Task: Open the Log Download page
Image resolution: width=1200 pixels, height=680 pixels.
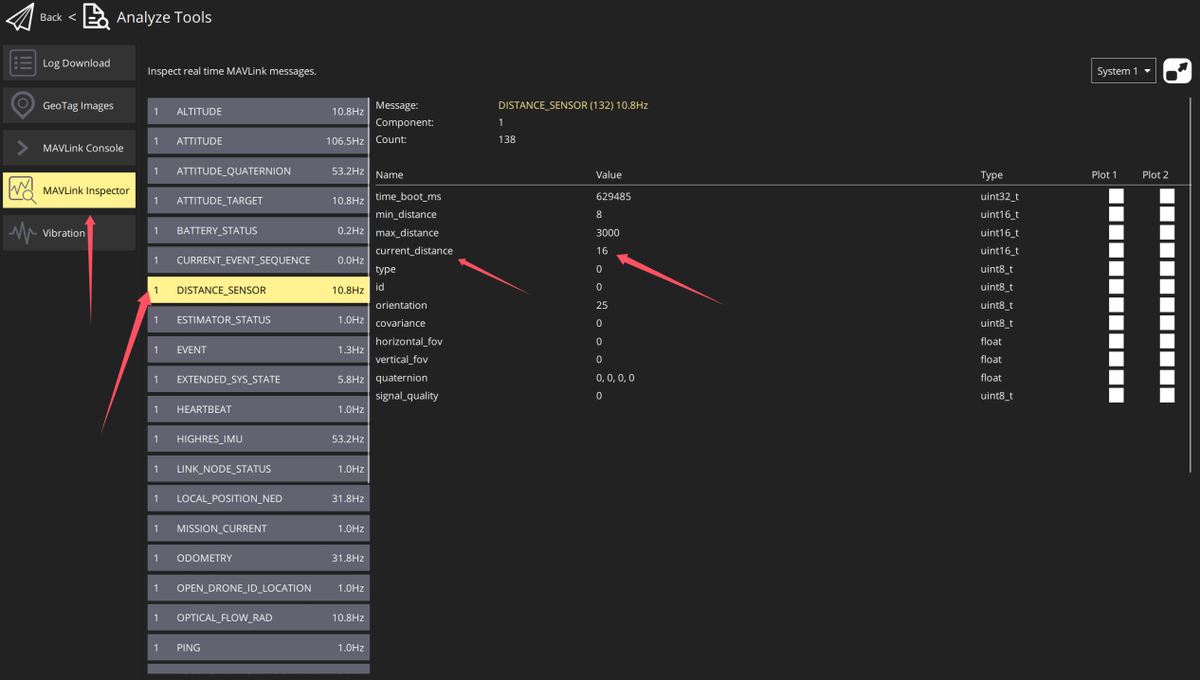Action: pos(69,63)
